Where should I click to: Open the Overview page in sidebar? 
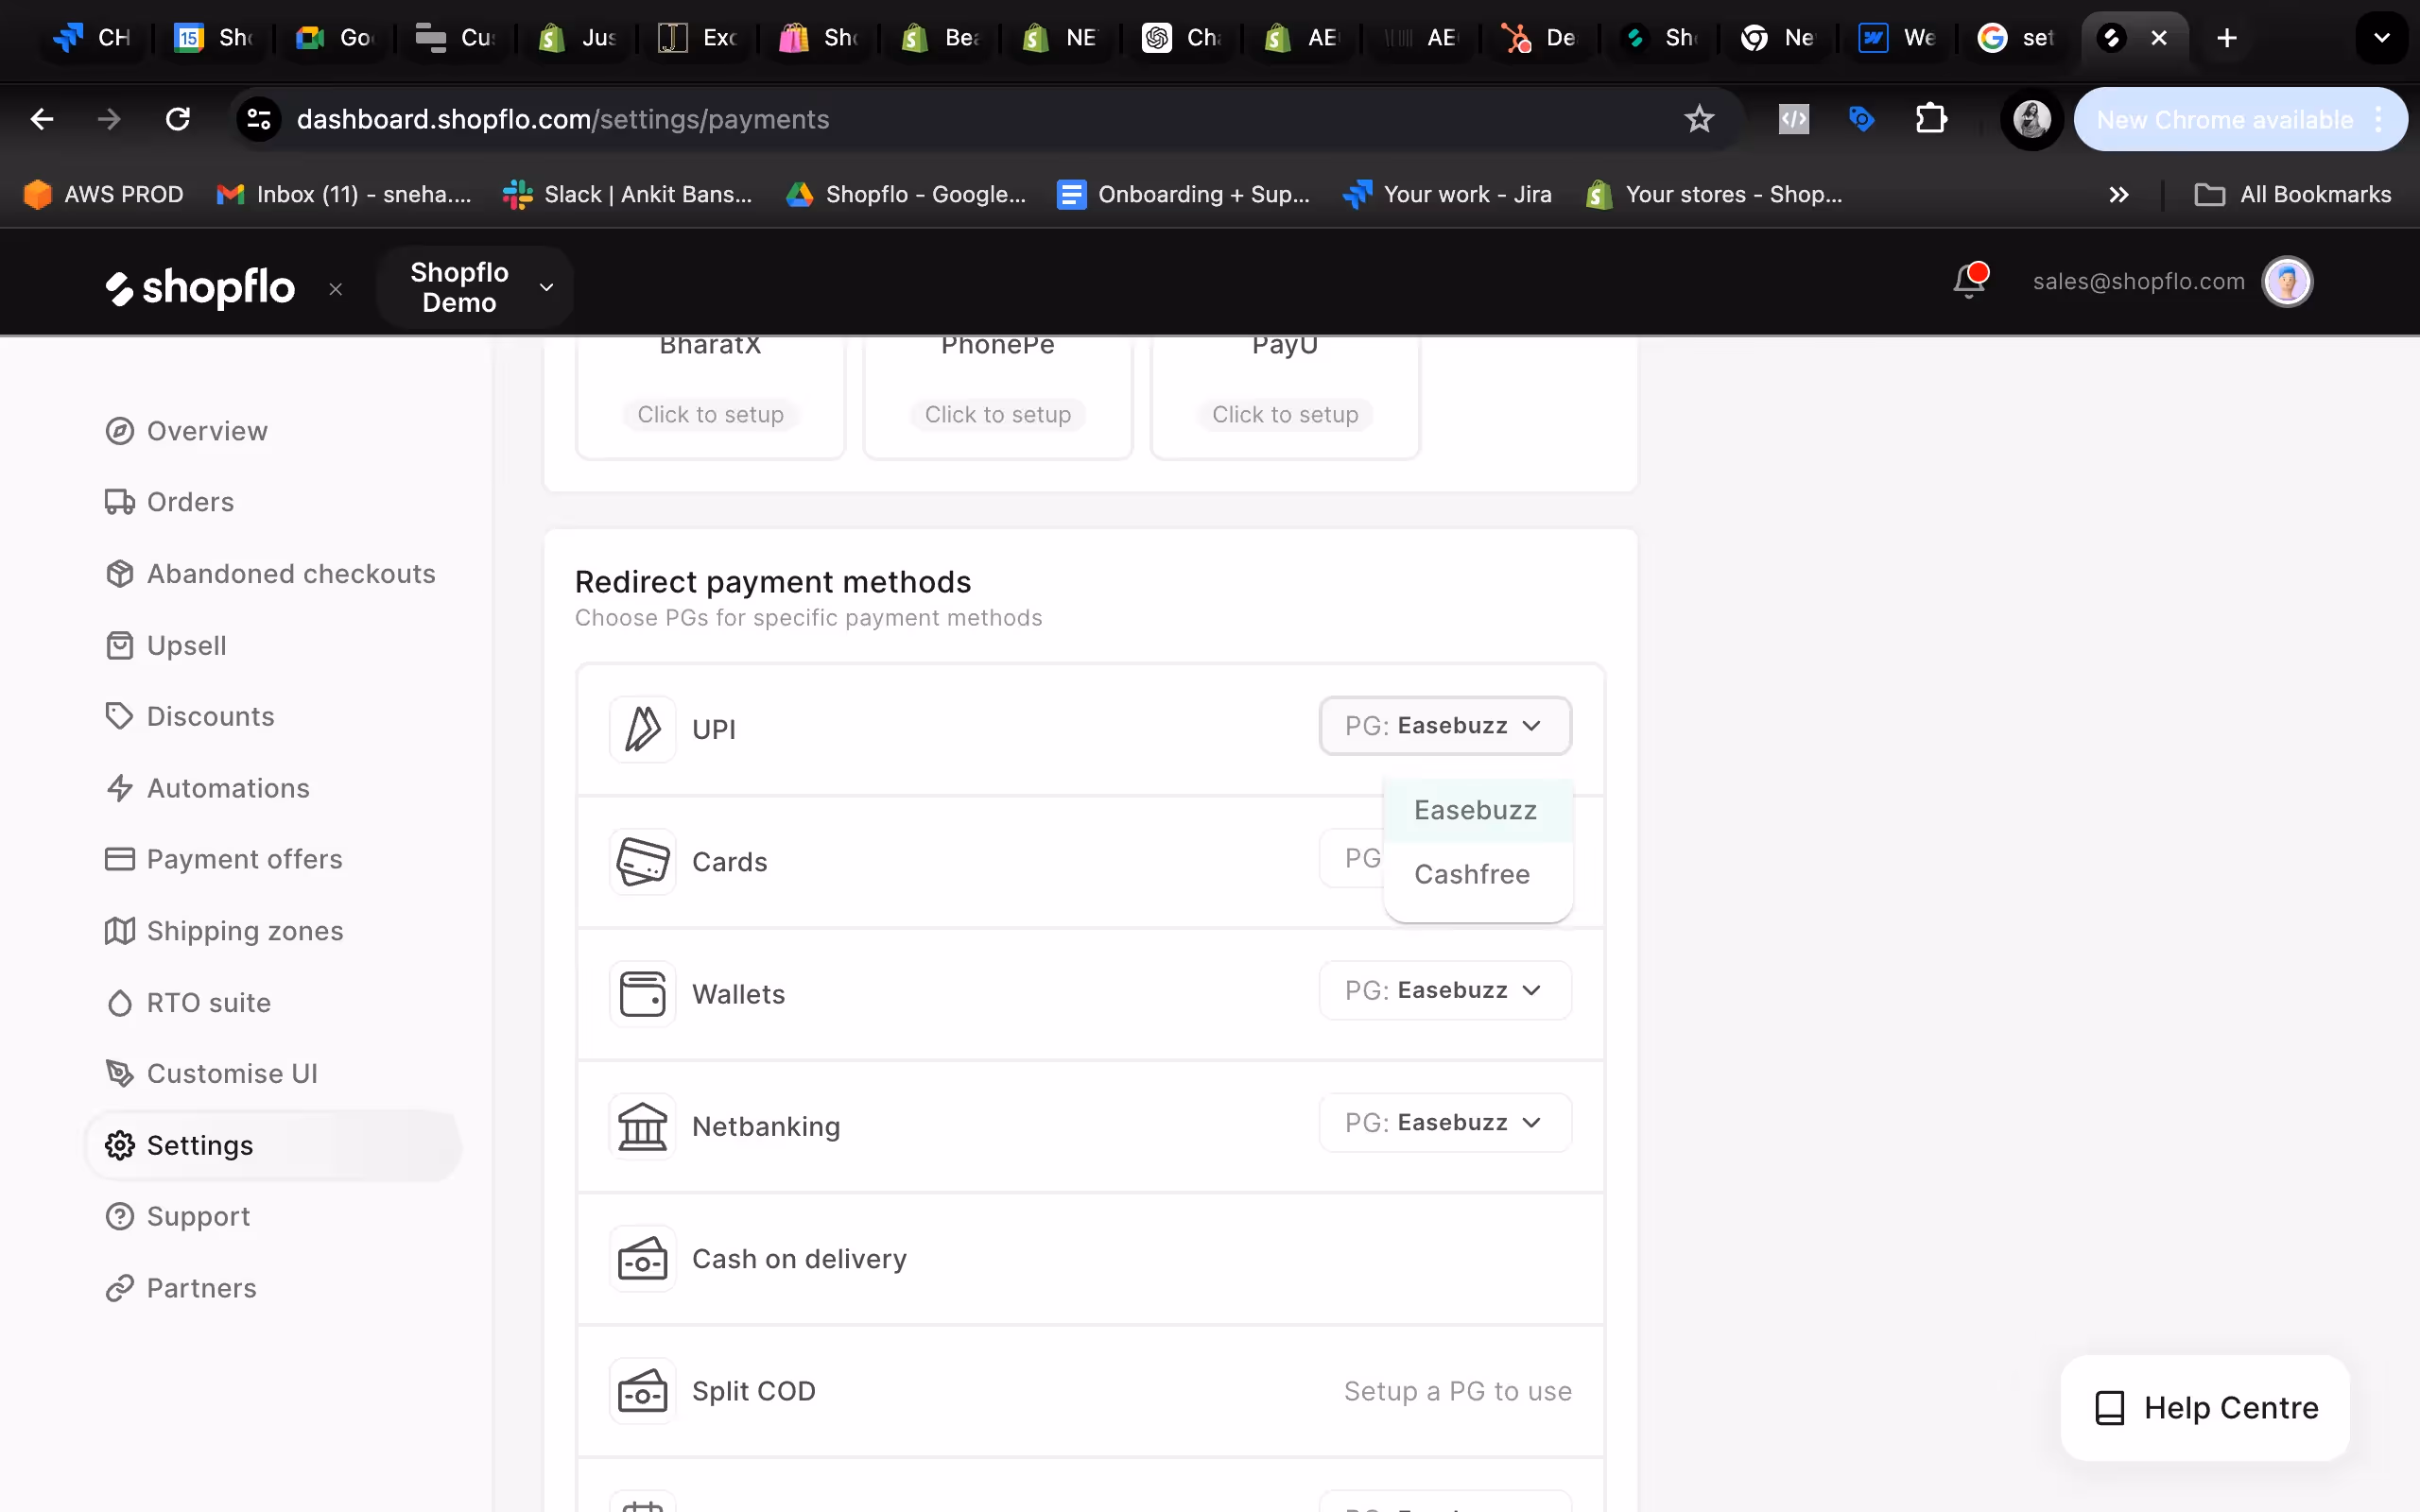click(187, 431)
